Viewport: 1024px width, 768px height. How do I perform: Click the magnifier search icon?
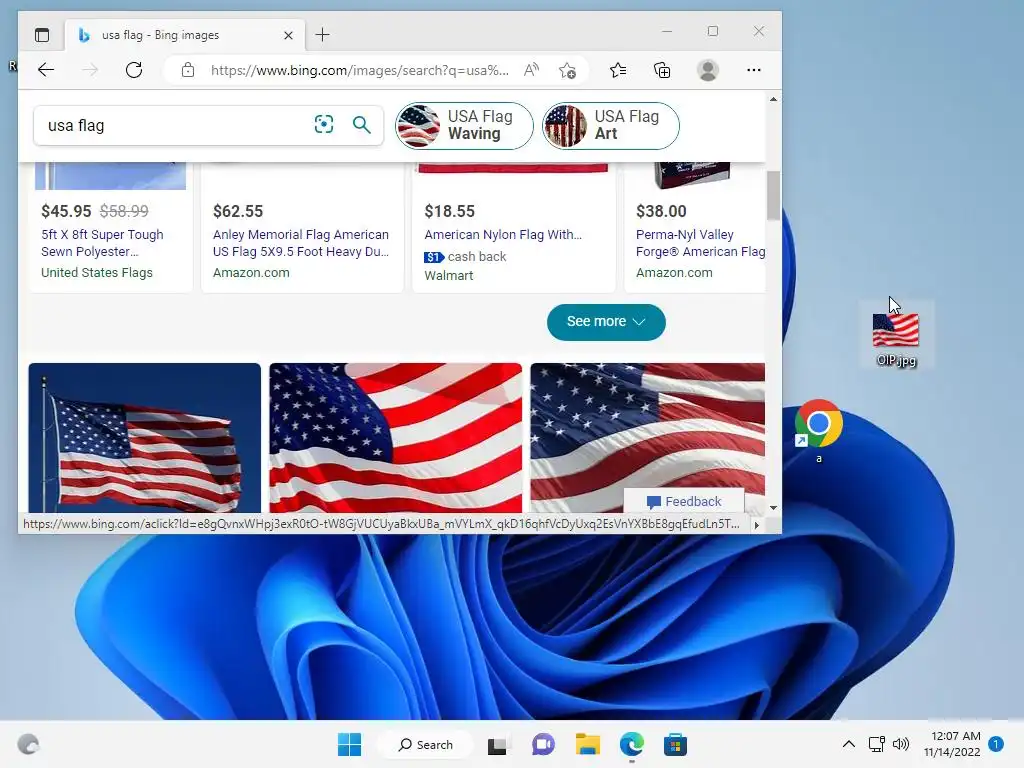(361, 124)
